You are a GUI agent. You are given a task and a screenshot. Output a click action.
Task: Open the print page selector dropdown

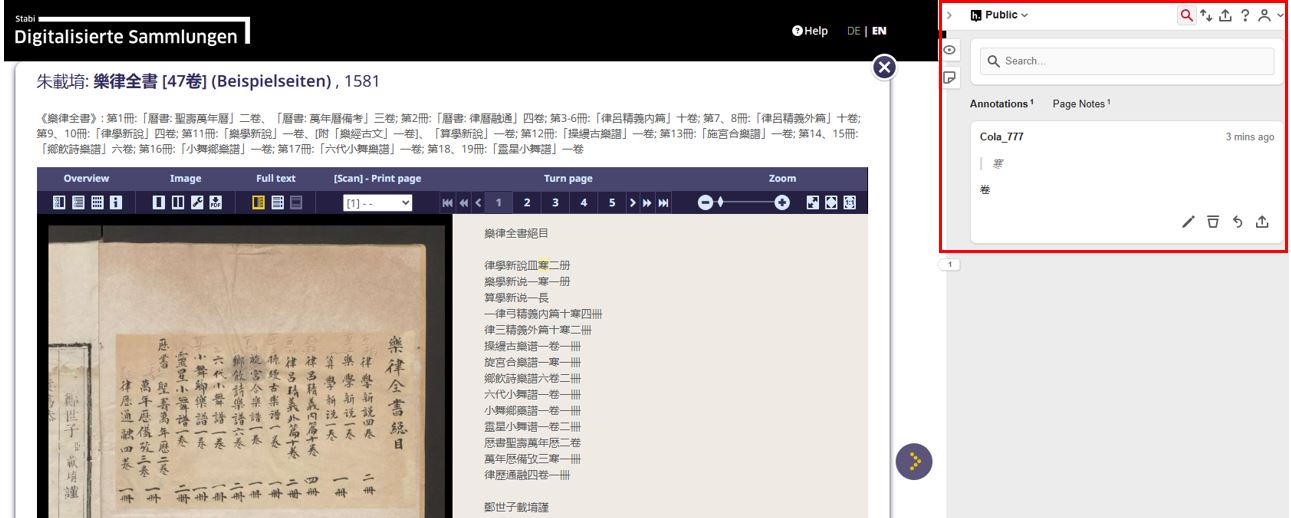pos(377,203)
